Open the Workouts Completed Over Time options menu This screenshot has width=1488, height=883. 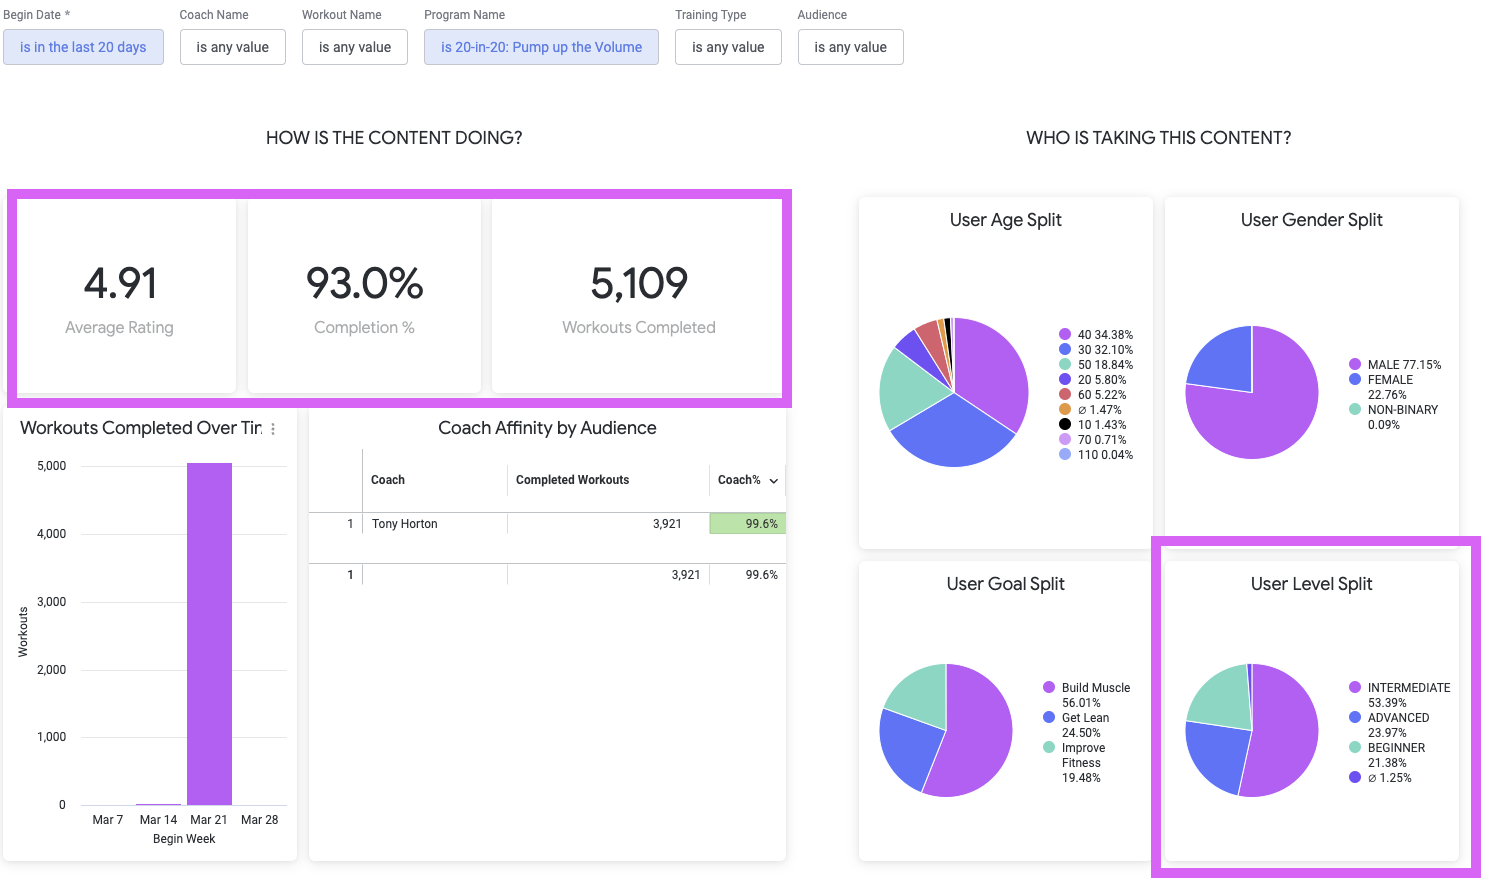[x=273, y=428]
